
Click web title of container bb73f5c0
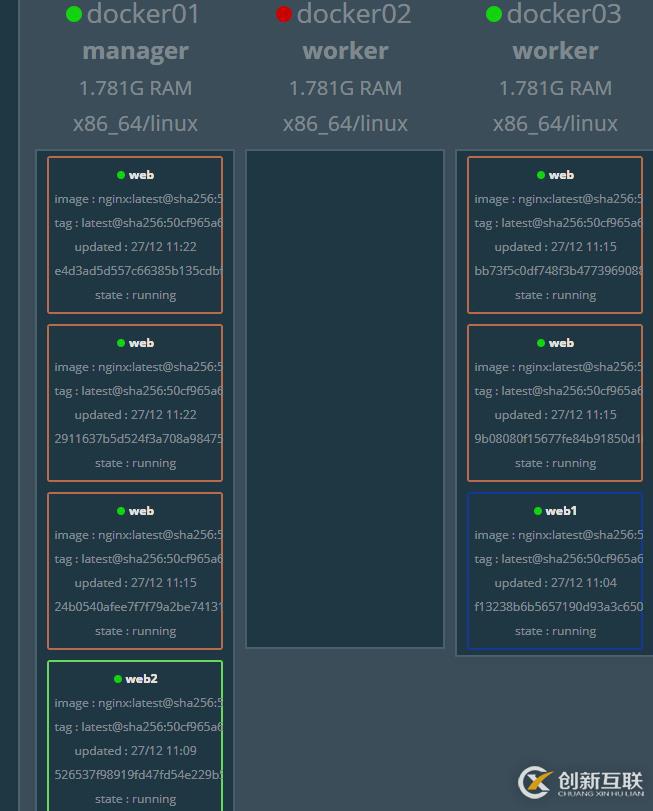coord(561,175)
